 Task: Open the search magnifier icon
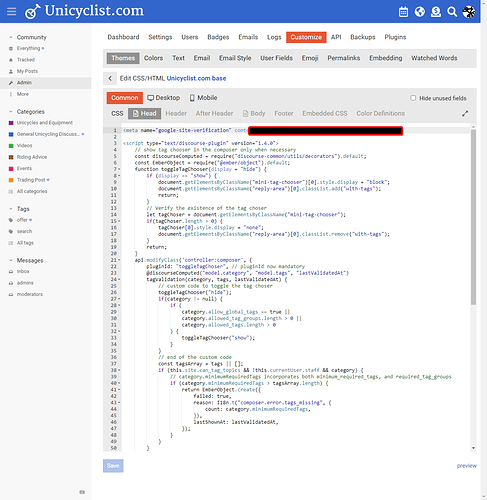click(x=452, y=12)
